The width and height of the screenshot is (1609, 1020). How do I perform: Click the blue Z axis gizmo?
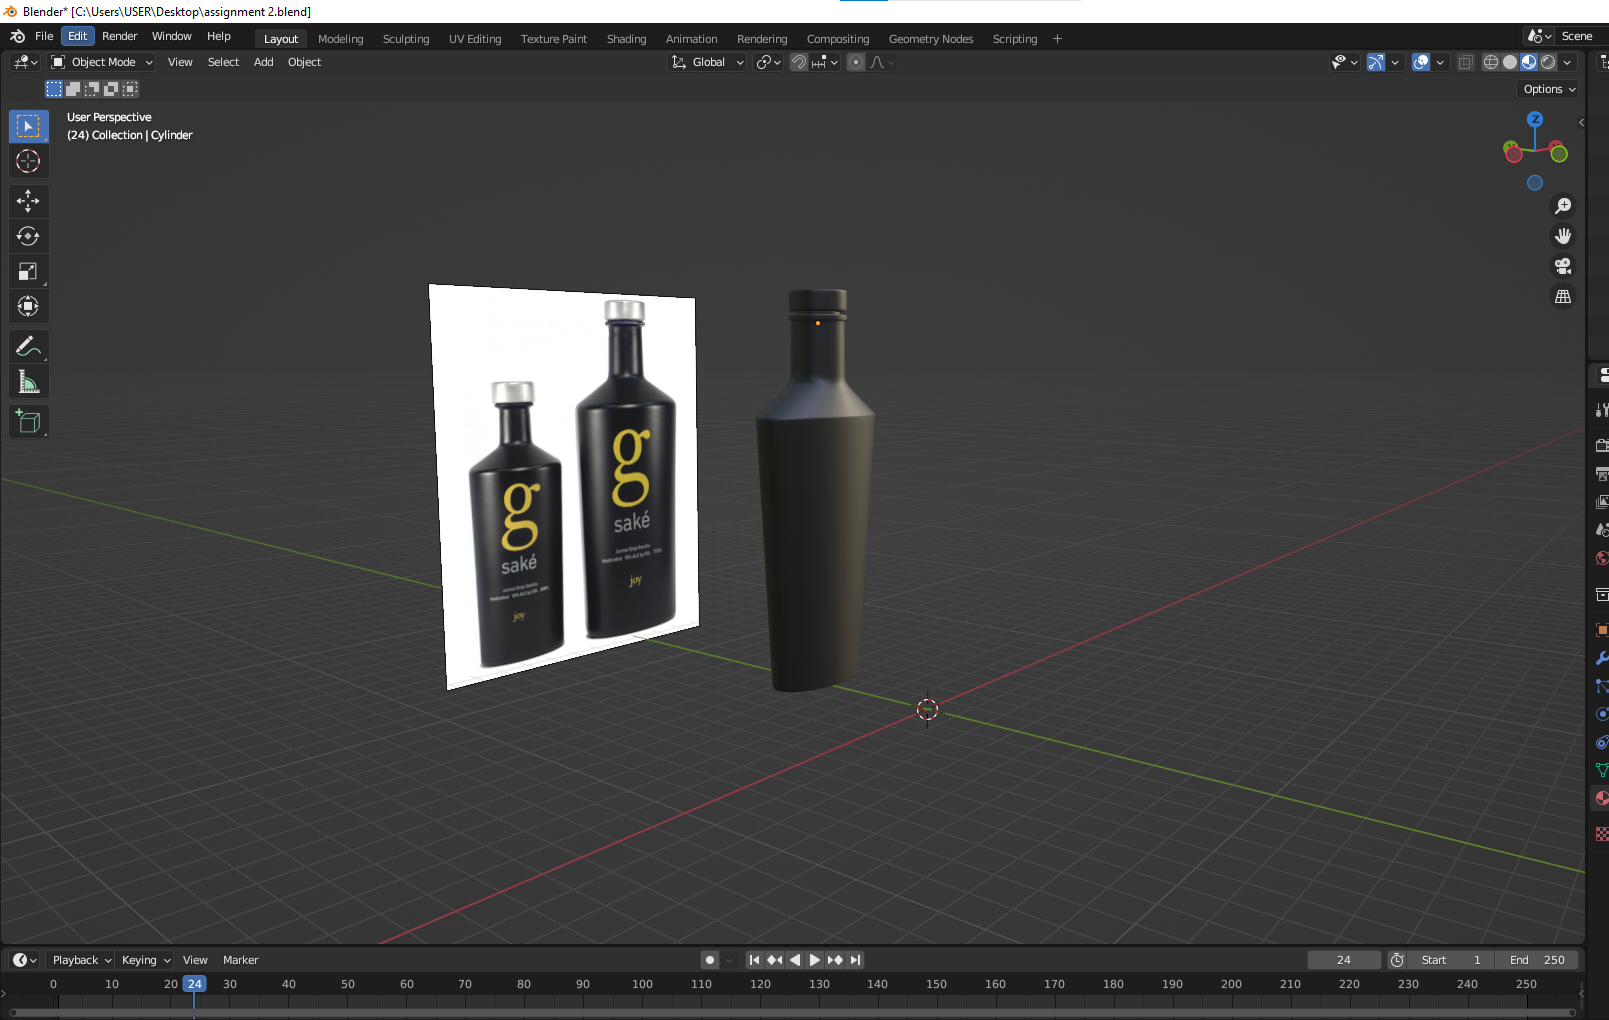click(x=1535, y=119)
